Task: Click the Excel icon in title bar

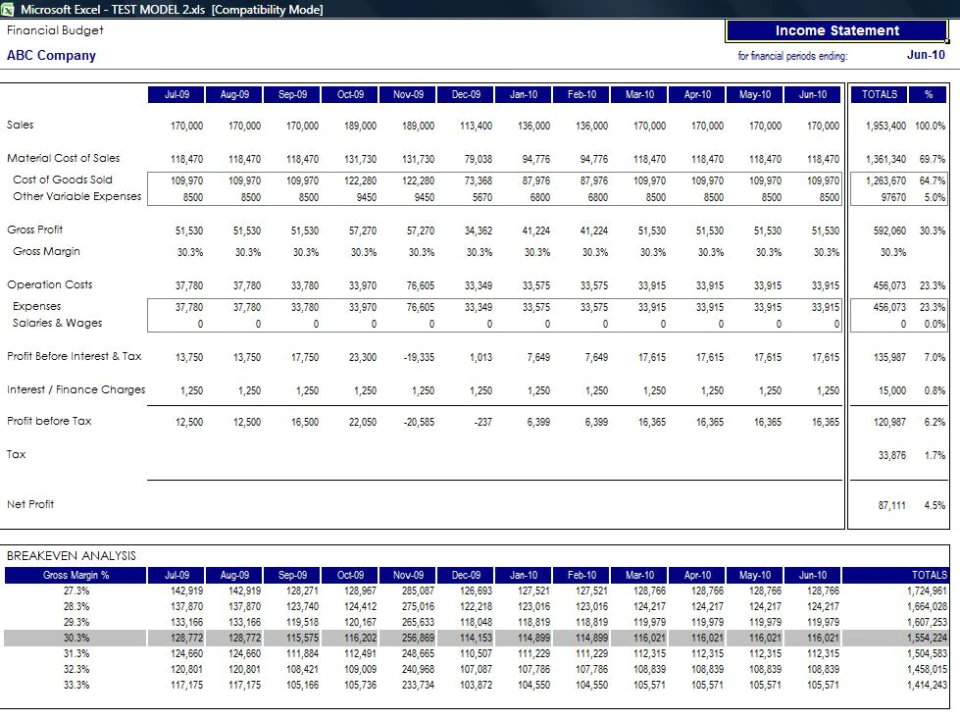Action: pos(8,9)
